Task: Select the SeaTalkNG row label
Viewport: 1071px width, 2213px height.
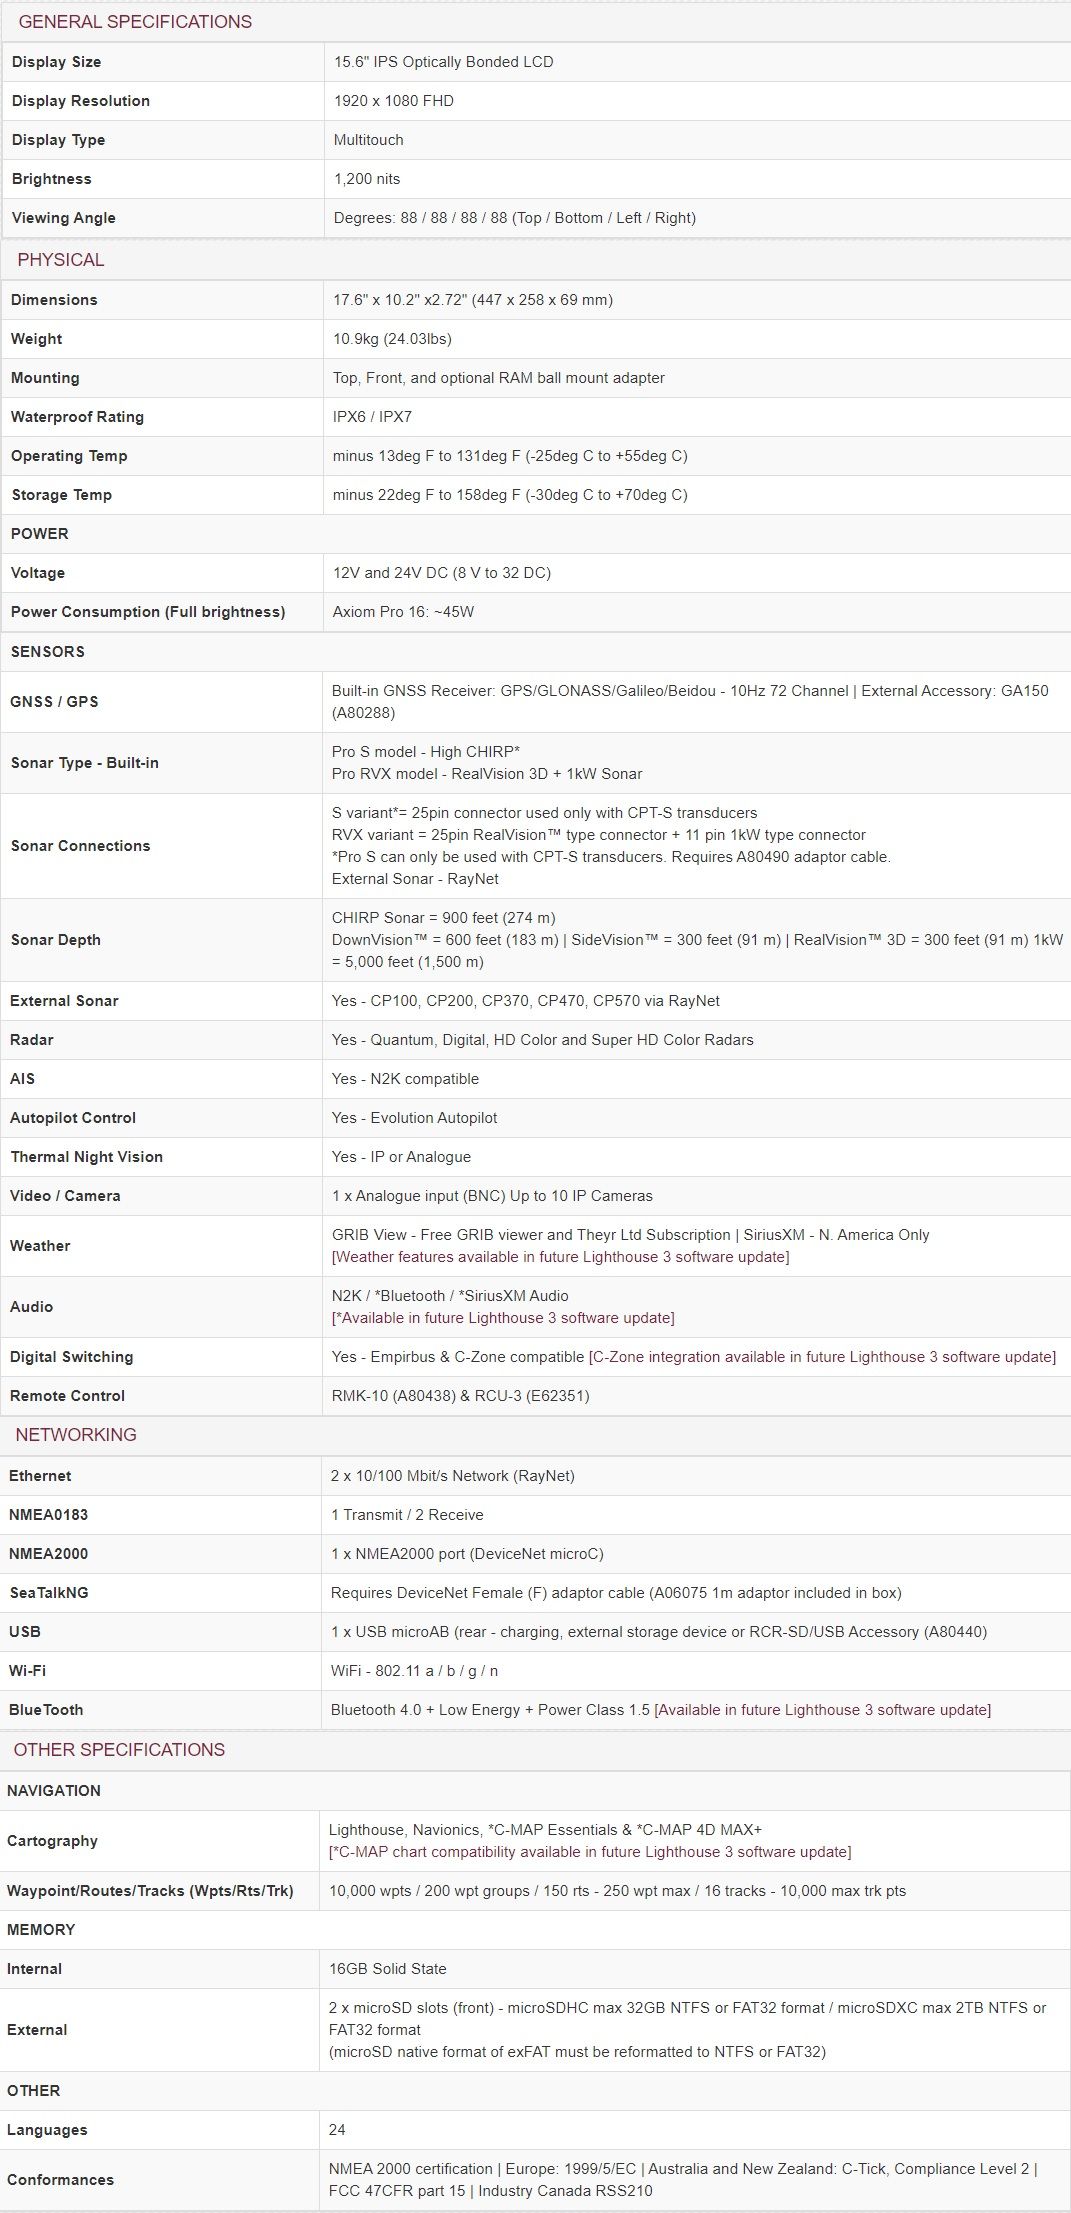Action: (x=49, y=1593)
